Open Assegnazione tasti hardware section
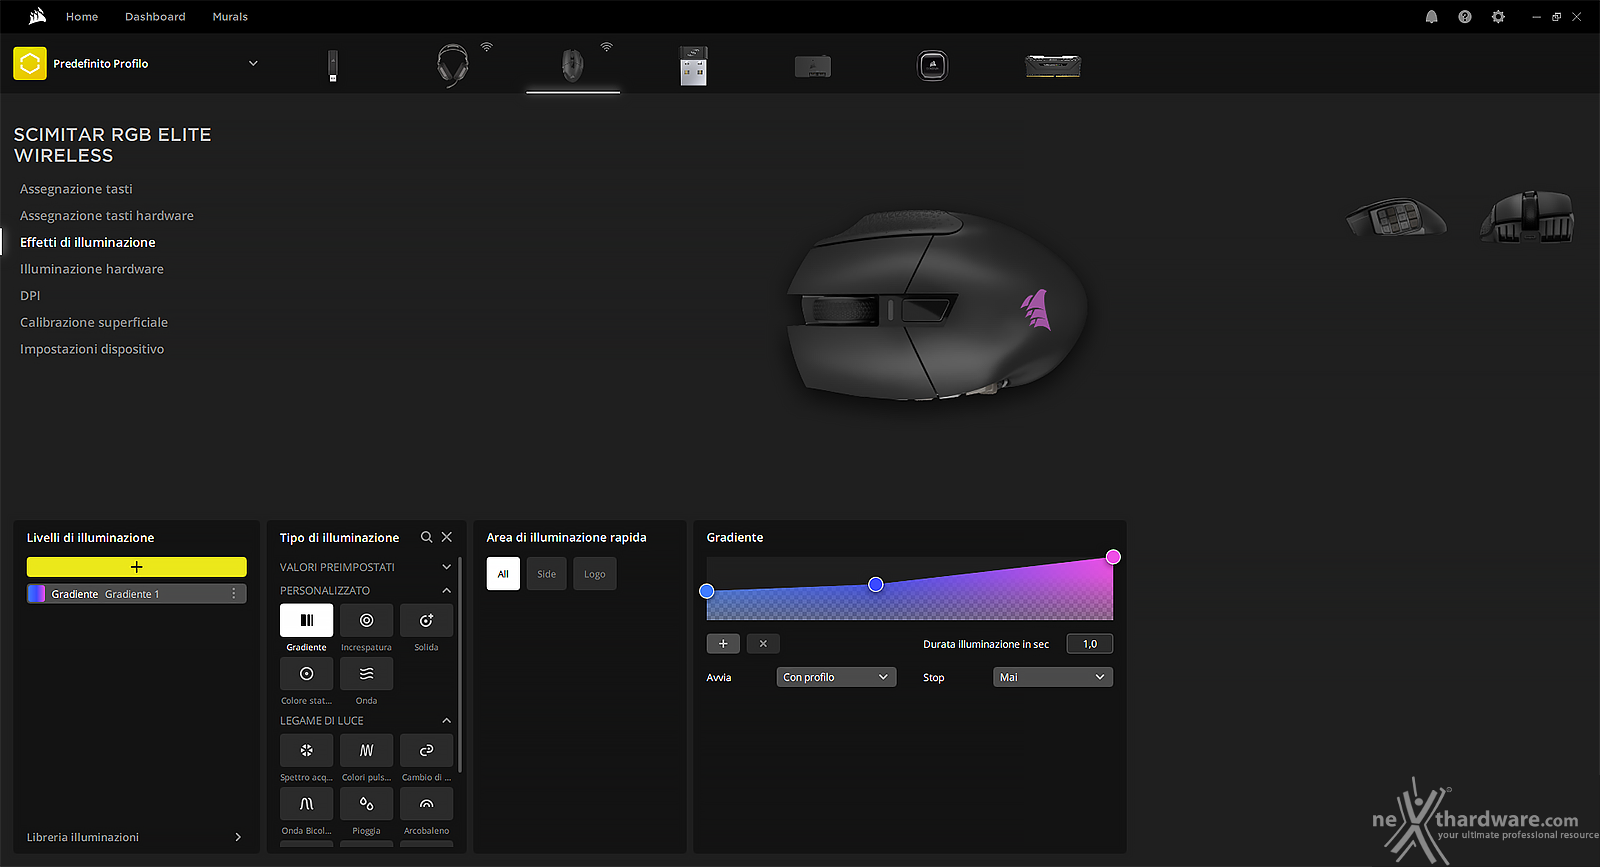This screenshot has width=1600, height=867. click(x=107, y=216)
